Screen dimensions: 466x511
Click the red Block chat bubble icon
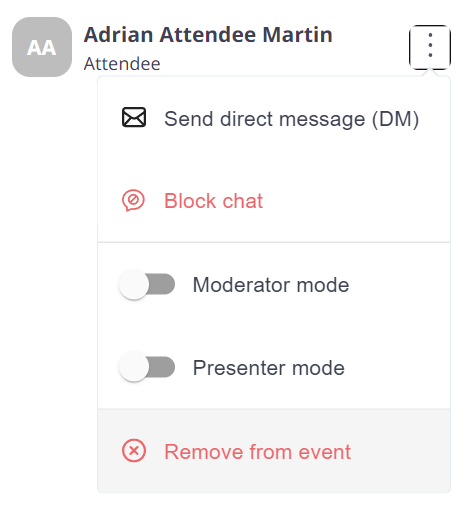coord(133,201)
